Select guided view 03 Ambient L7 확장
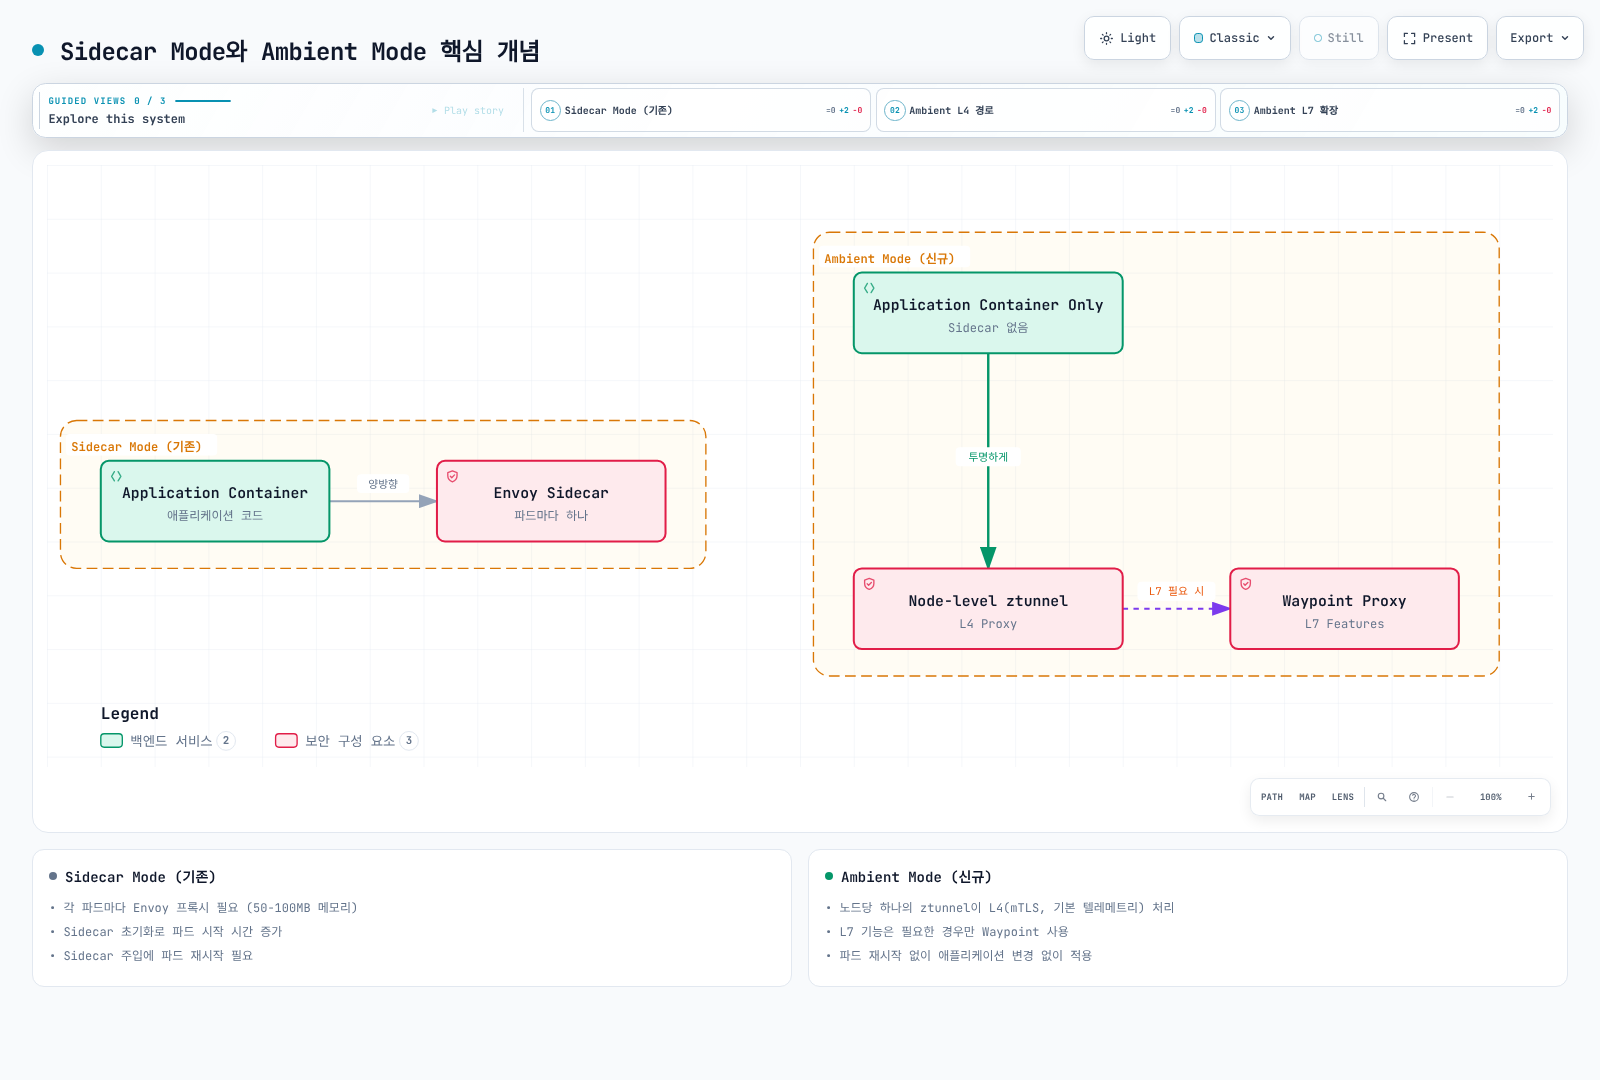Viewport: 1600px width, 1080px height. (1390, 110)
